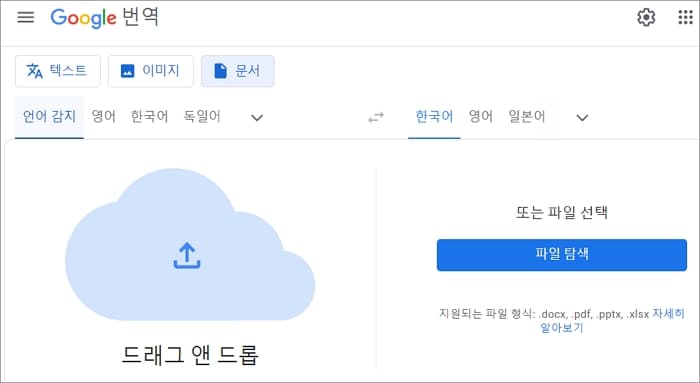The height and width of the screenshot is (383, 700).
Task: Select 영어 as target language
Action: tap(480, 117)
